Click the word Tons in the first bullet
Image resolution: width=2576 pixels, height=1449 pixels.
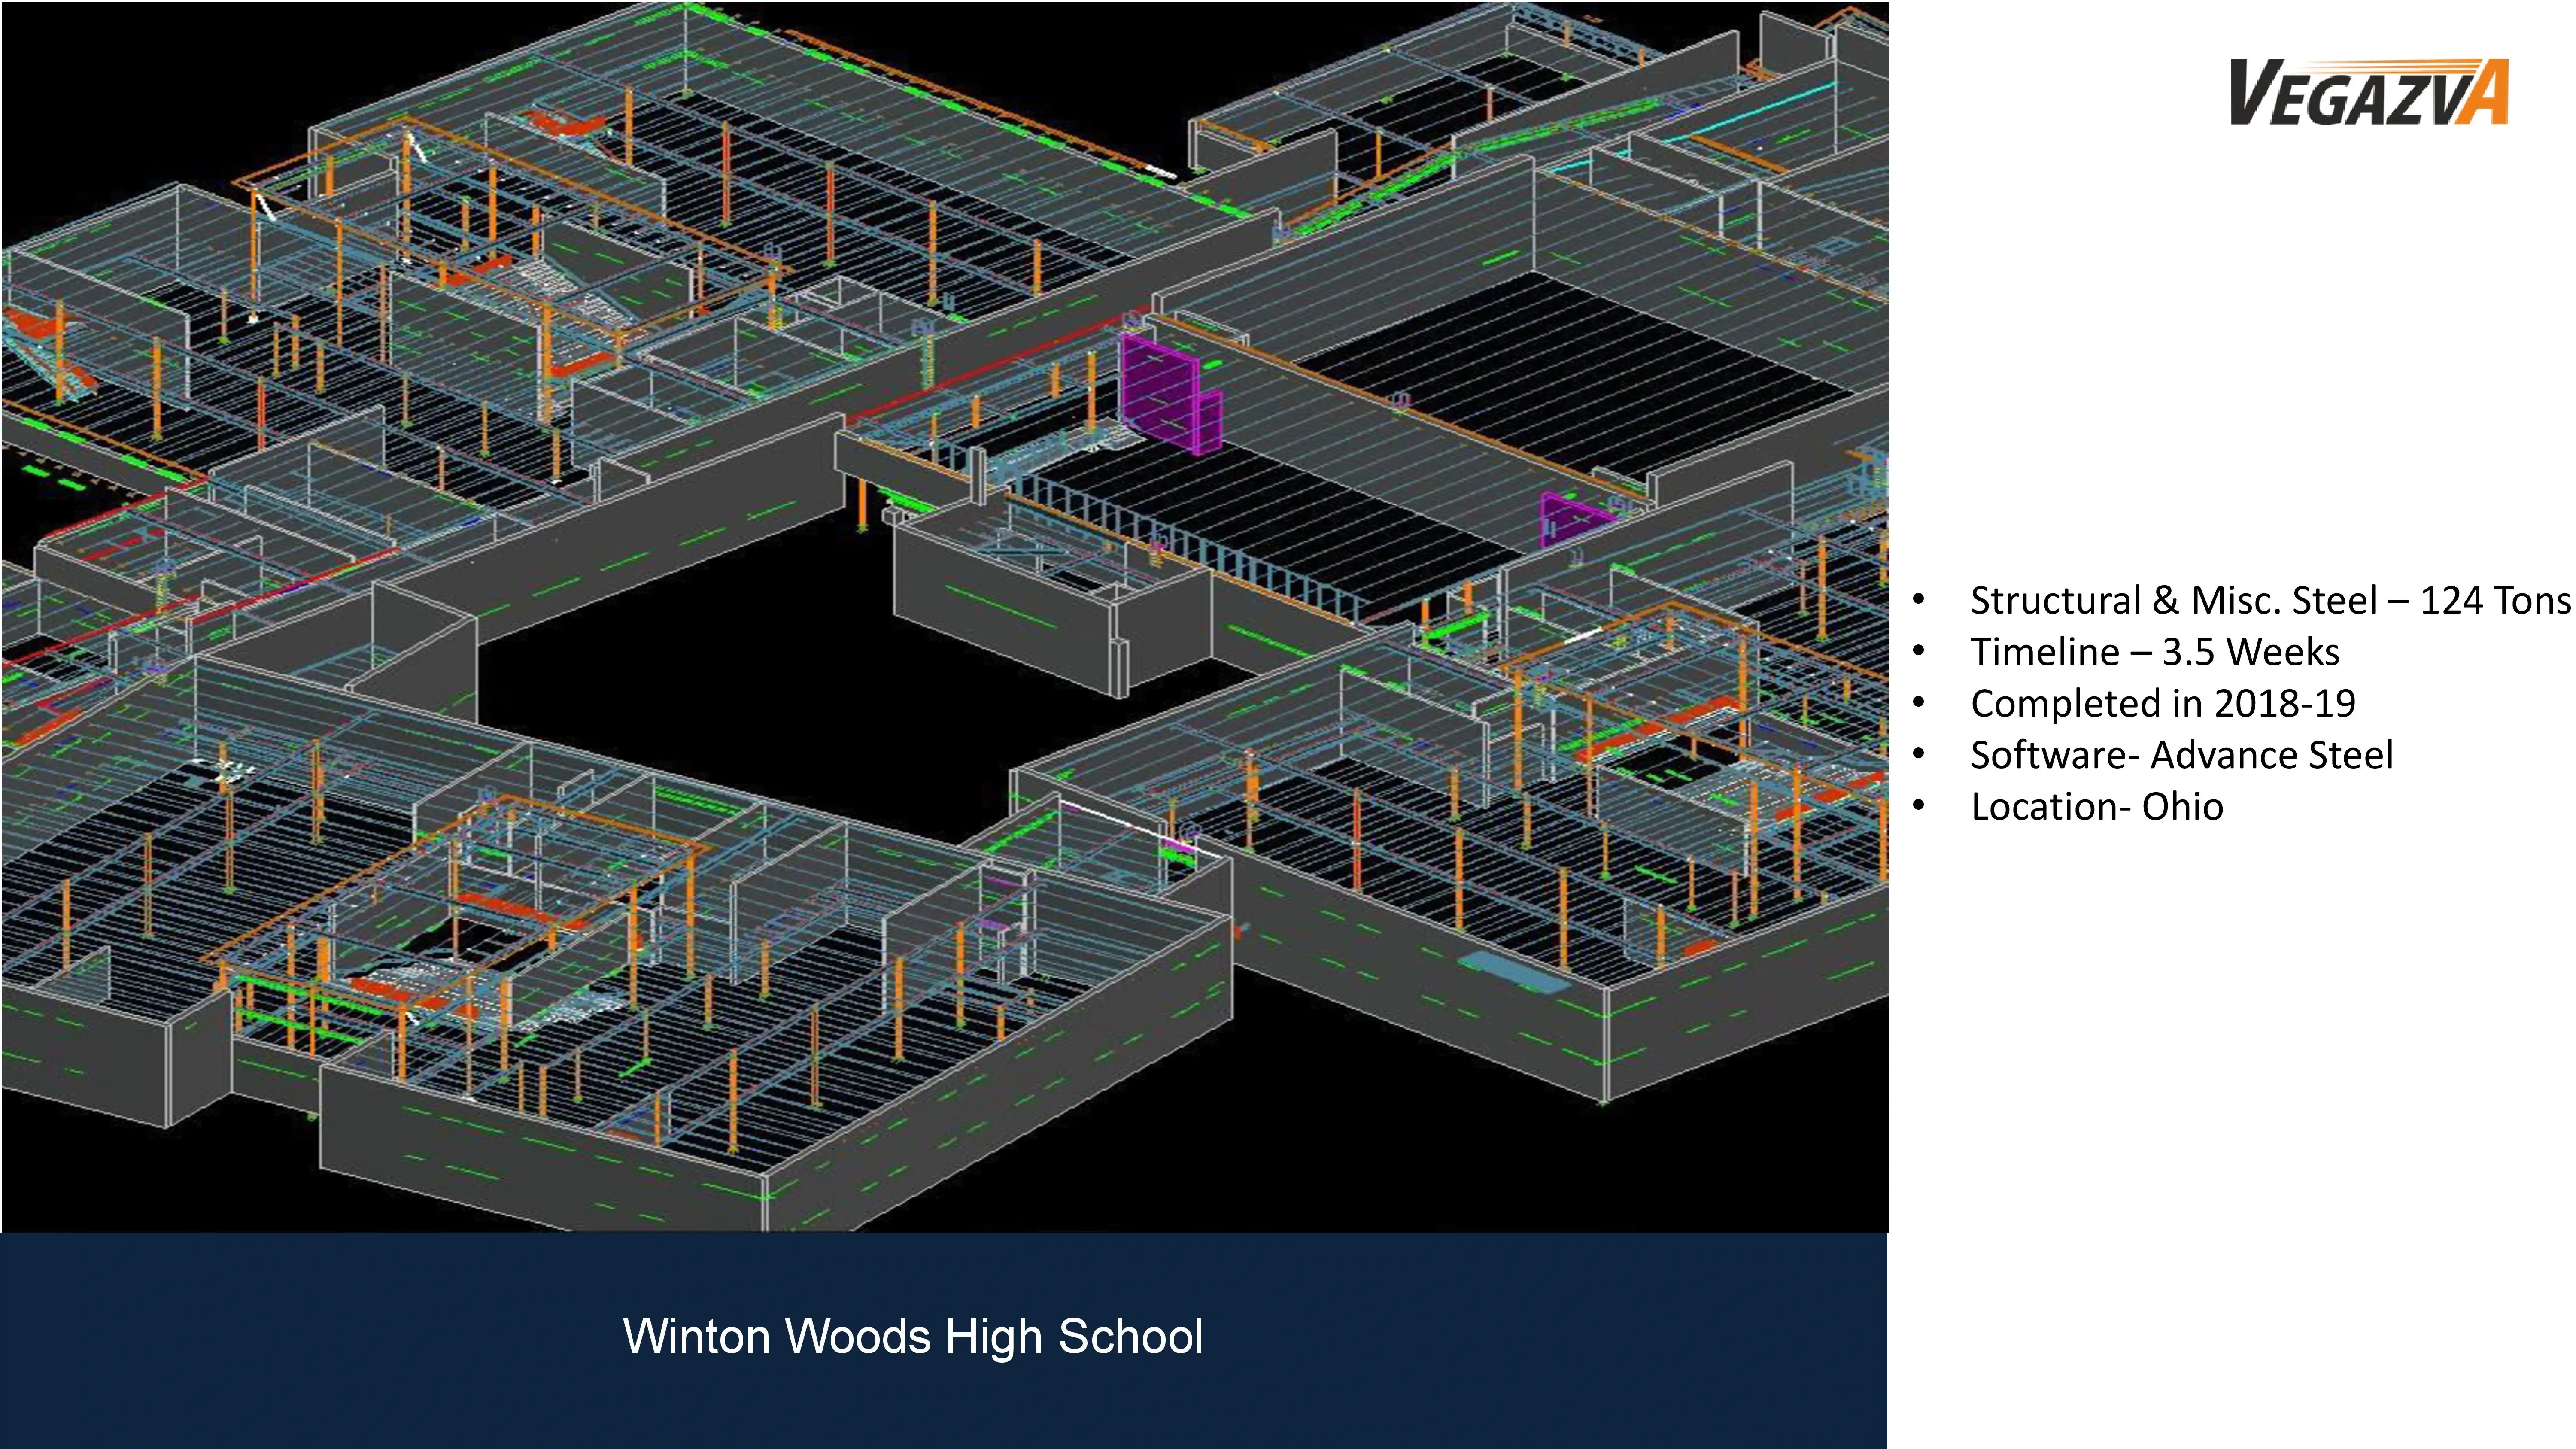[2533, 600]
